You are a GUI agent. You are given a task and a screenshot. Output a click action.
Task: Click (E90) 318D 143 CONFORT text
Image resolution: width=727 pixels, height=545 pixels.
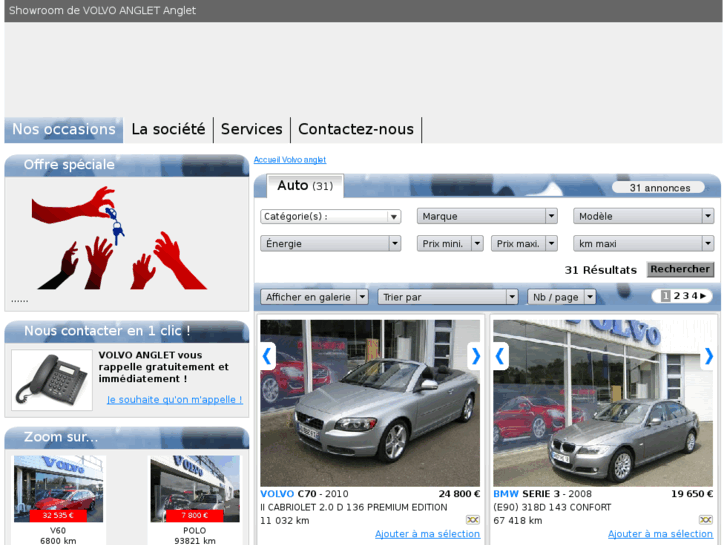[x=552, y=507]
